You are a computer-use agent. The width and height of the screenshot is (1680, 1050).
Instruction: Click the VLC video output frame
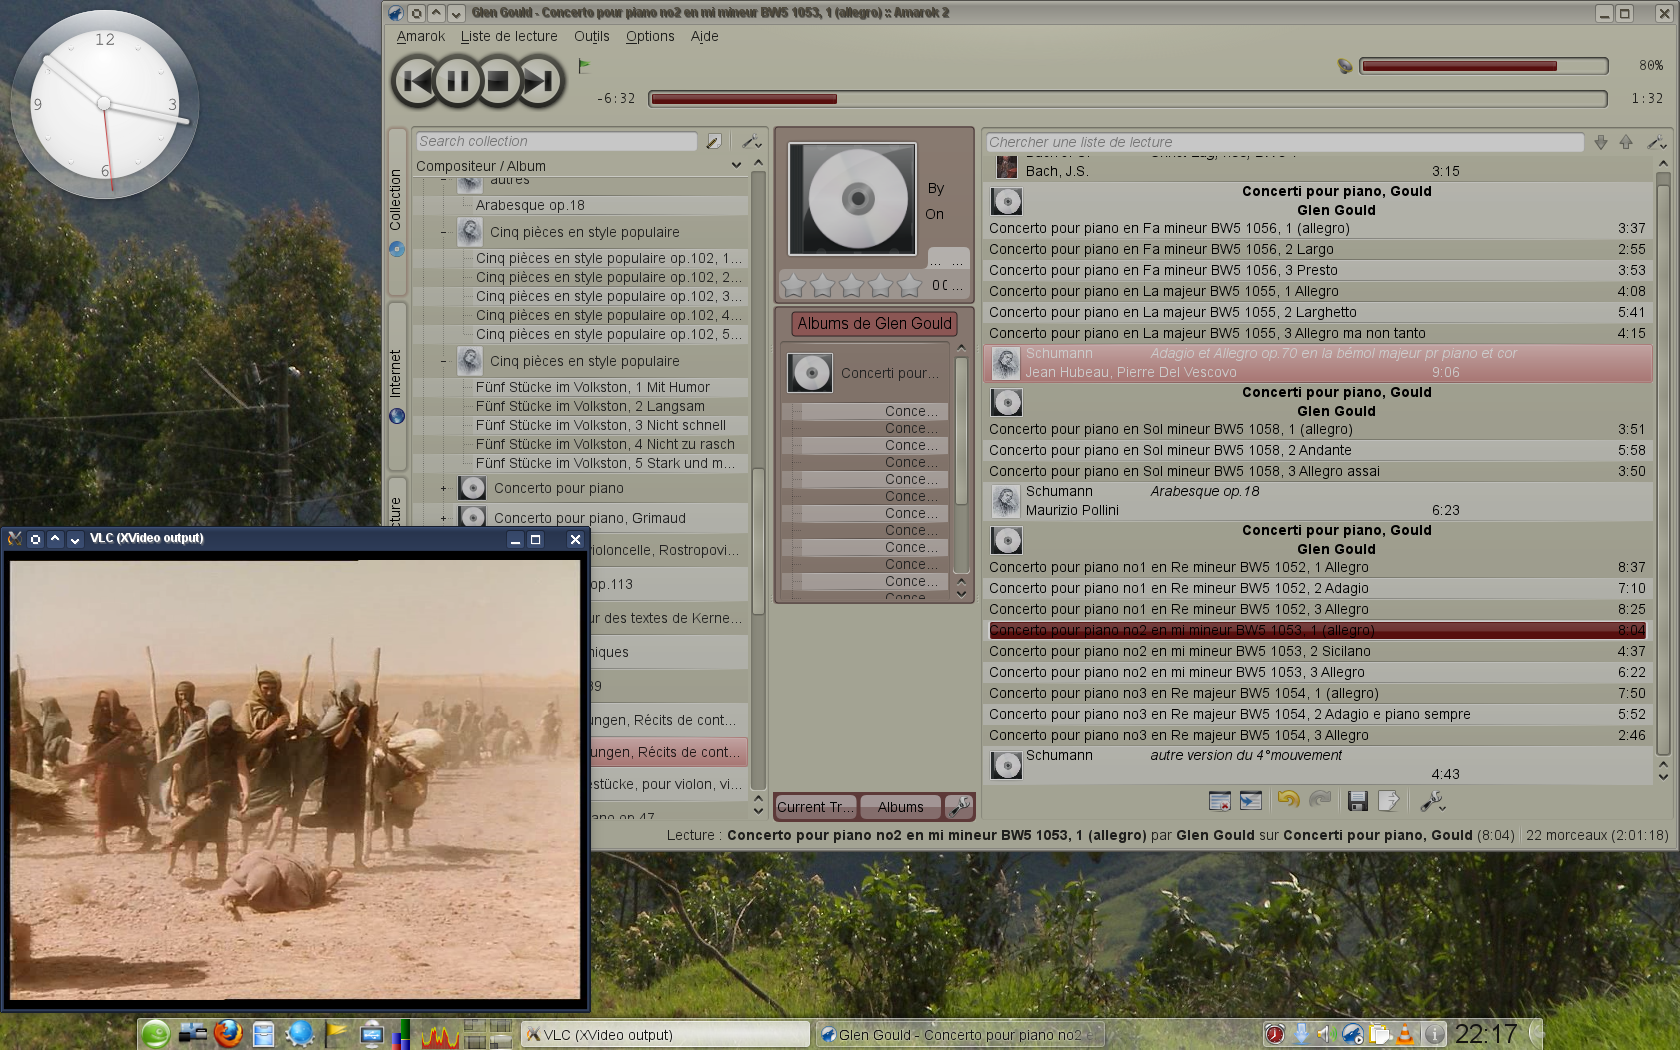[x=295, y=779]
